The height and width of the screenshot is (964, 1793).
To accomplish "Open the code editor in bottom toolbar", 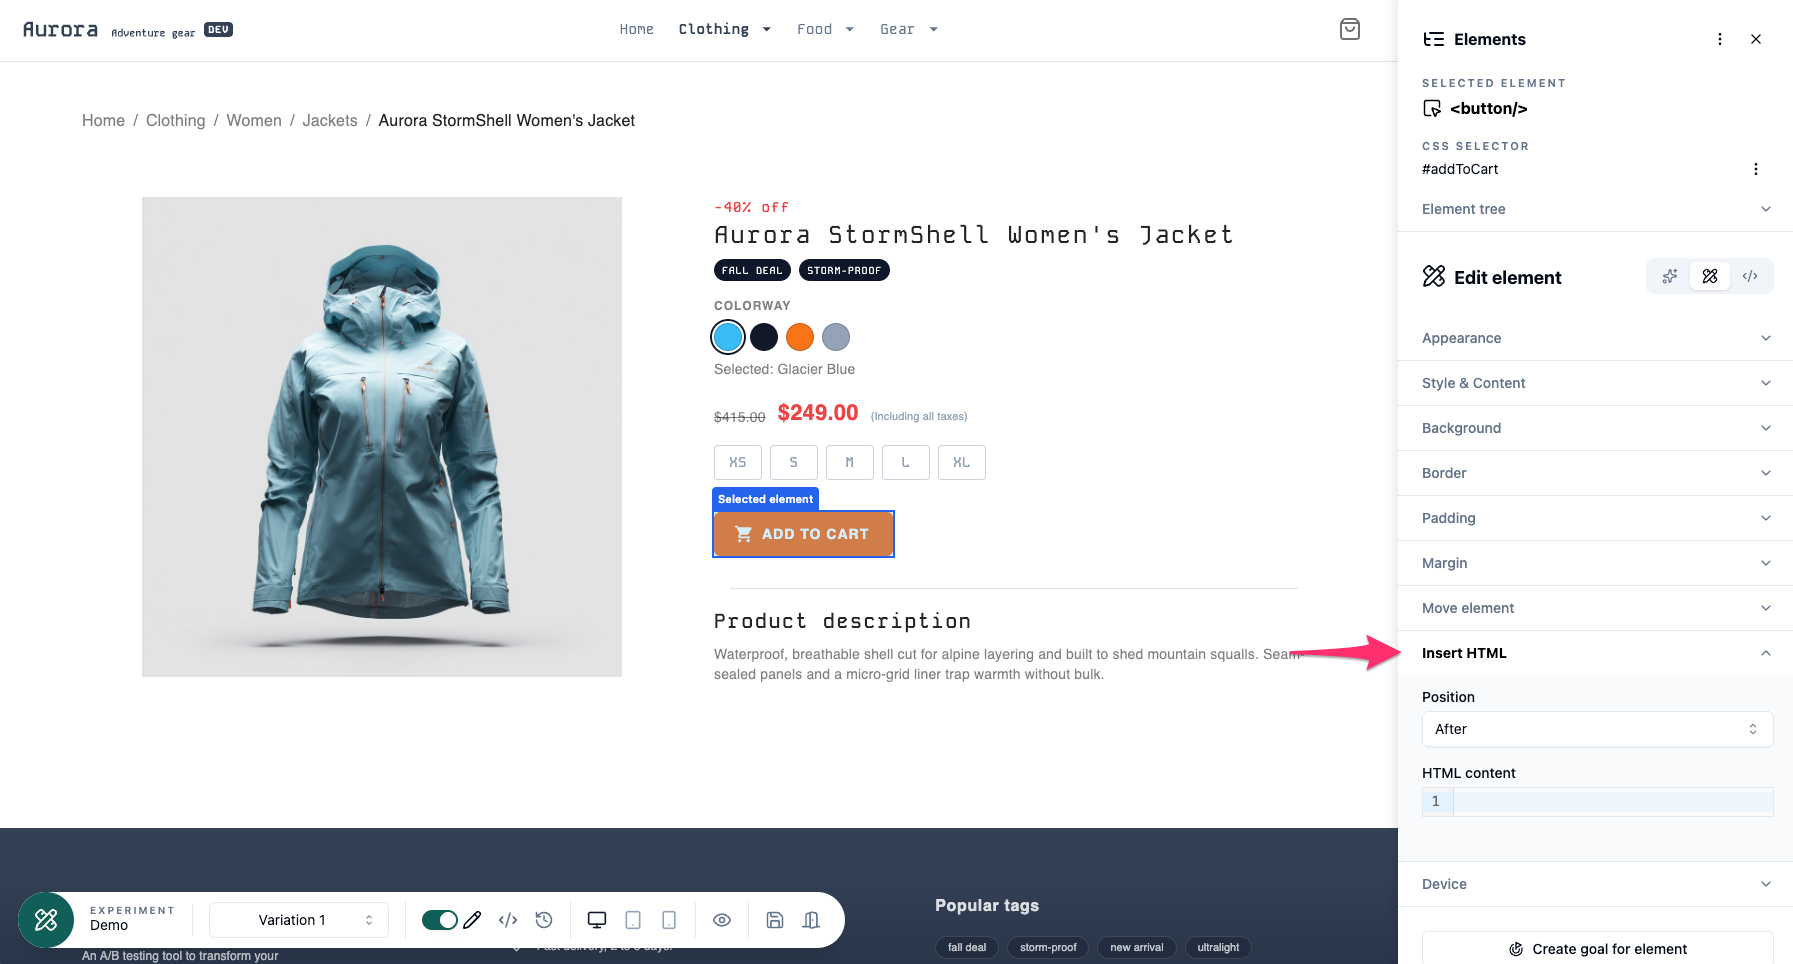I will 508,920.
